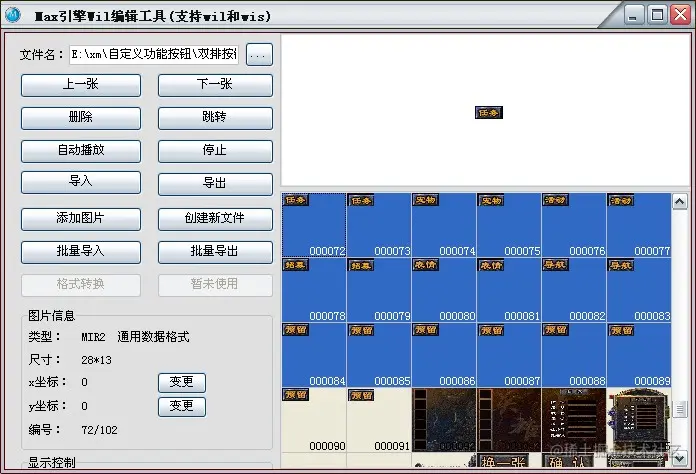Screen dimensions: 696x474
Task: Click the thumbnail list scrollbar handle
Action: (680, 409)
